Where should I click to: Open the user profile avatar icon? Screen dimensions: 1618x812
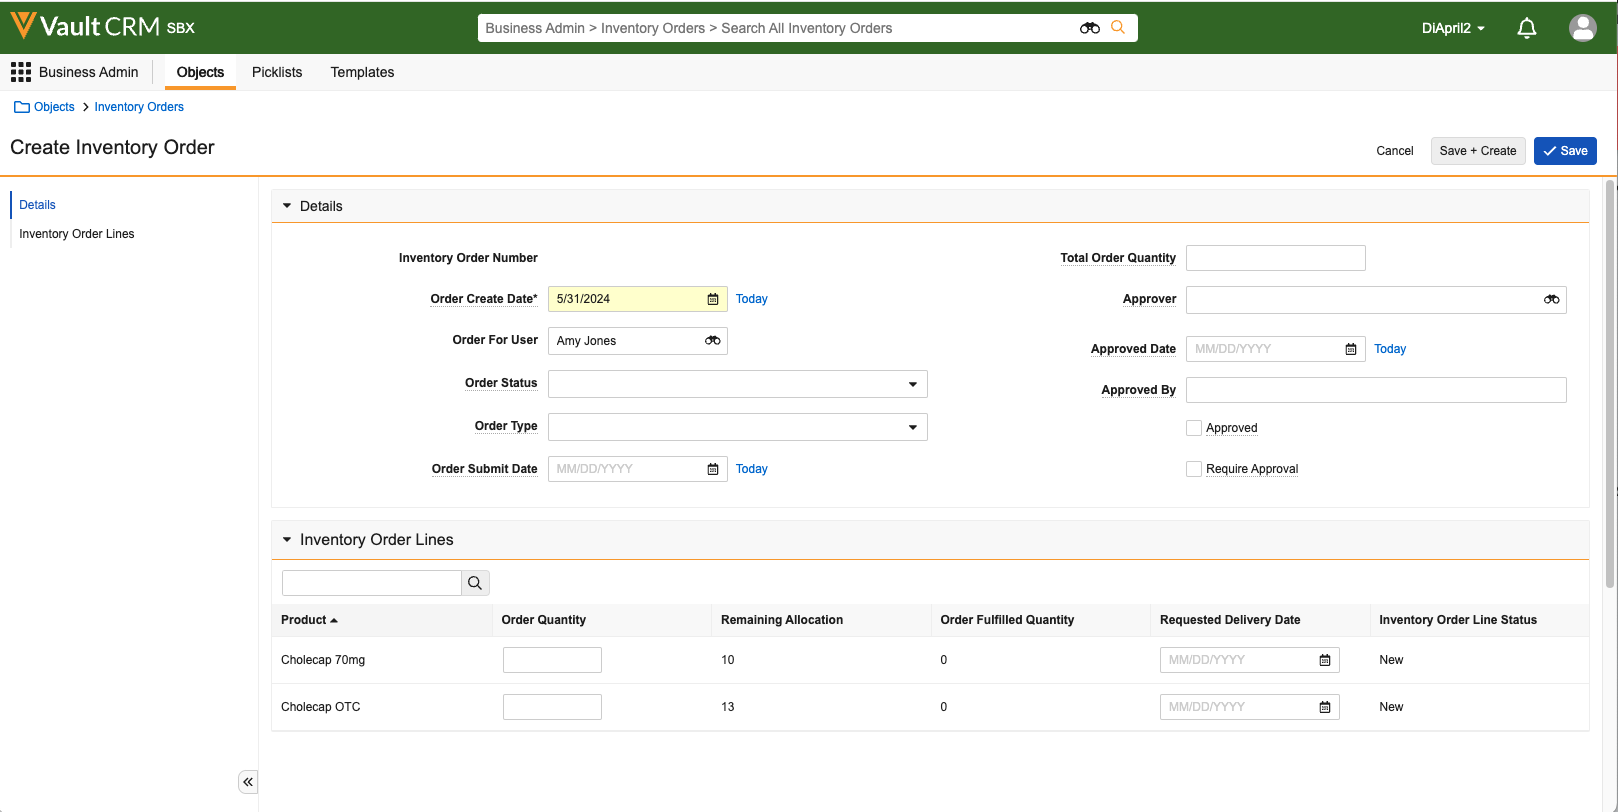tap(1582, 28)
